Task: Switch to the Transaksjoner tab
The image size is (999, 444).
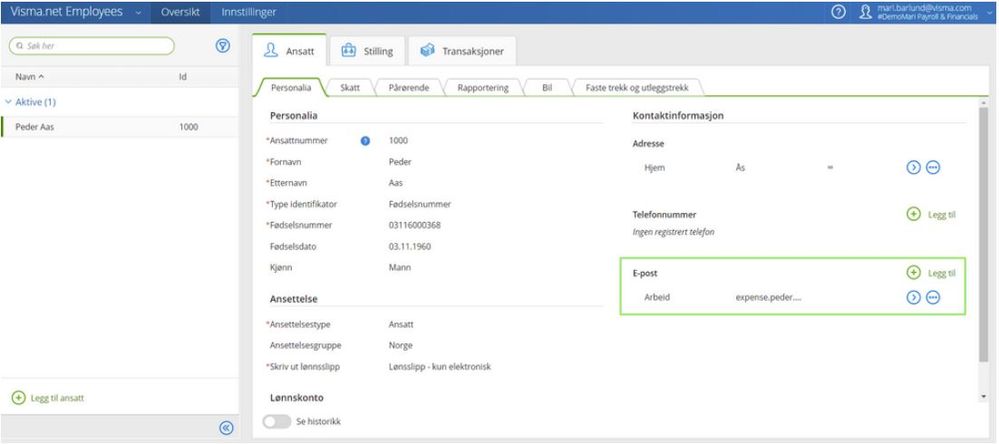Action: click(462, 51)
